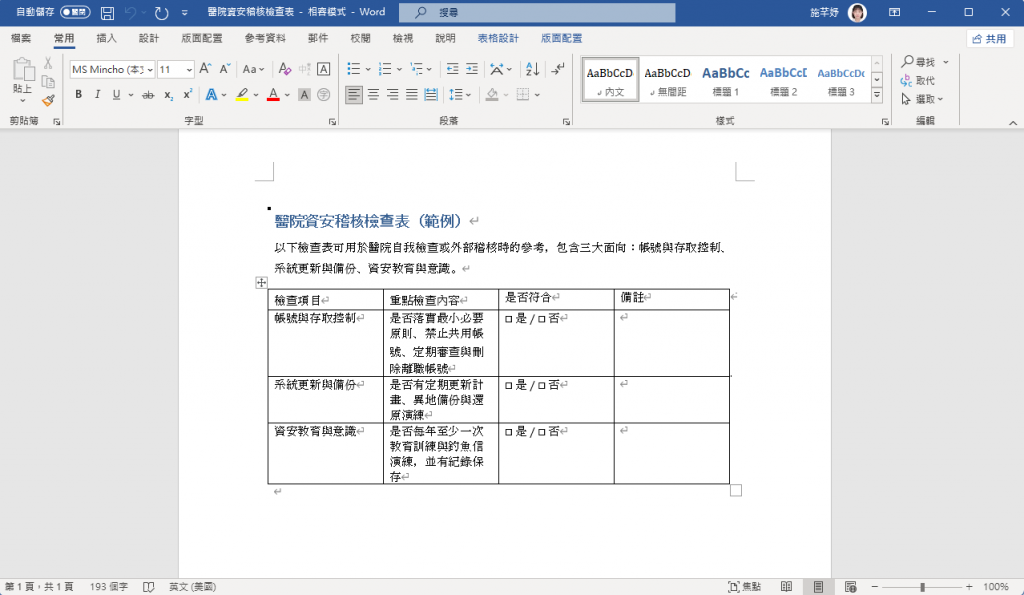Click the Copy icon

48,82
